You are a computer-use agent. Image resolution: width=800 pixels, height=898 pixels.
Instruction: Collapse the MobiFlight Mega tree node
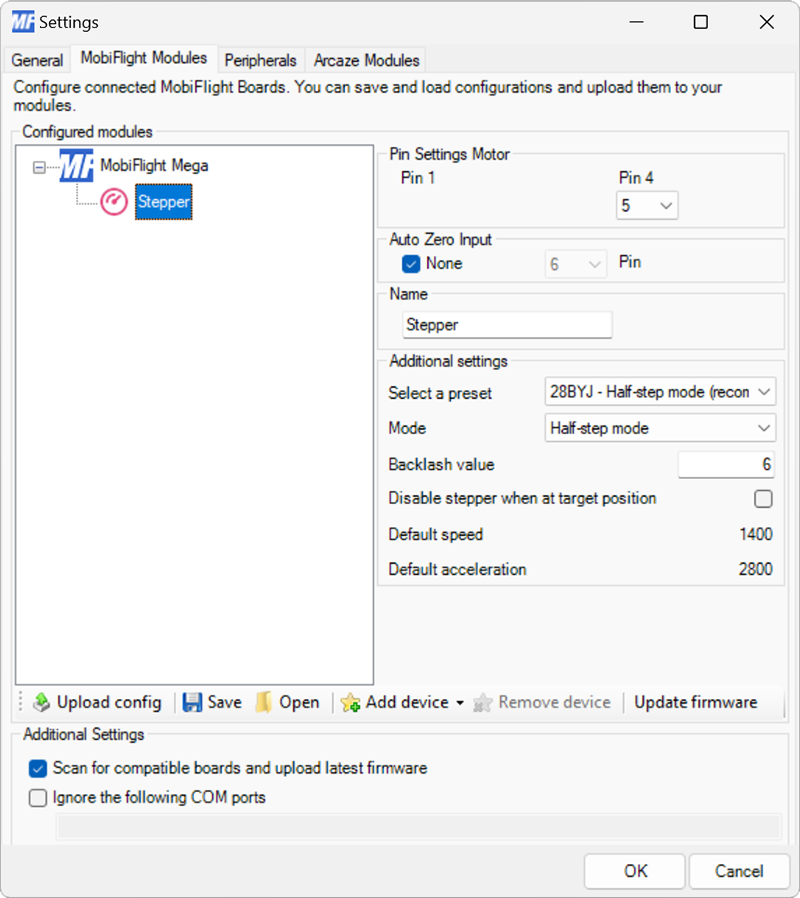pos(37,165)
